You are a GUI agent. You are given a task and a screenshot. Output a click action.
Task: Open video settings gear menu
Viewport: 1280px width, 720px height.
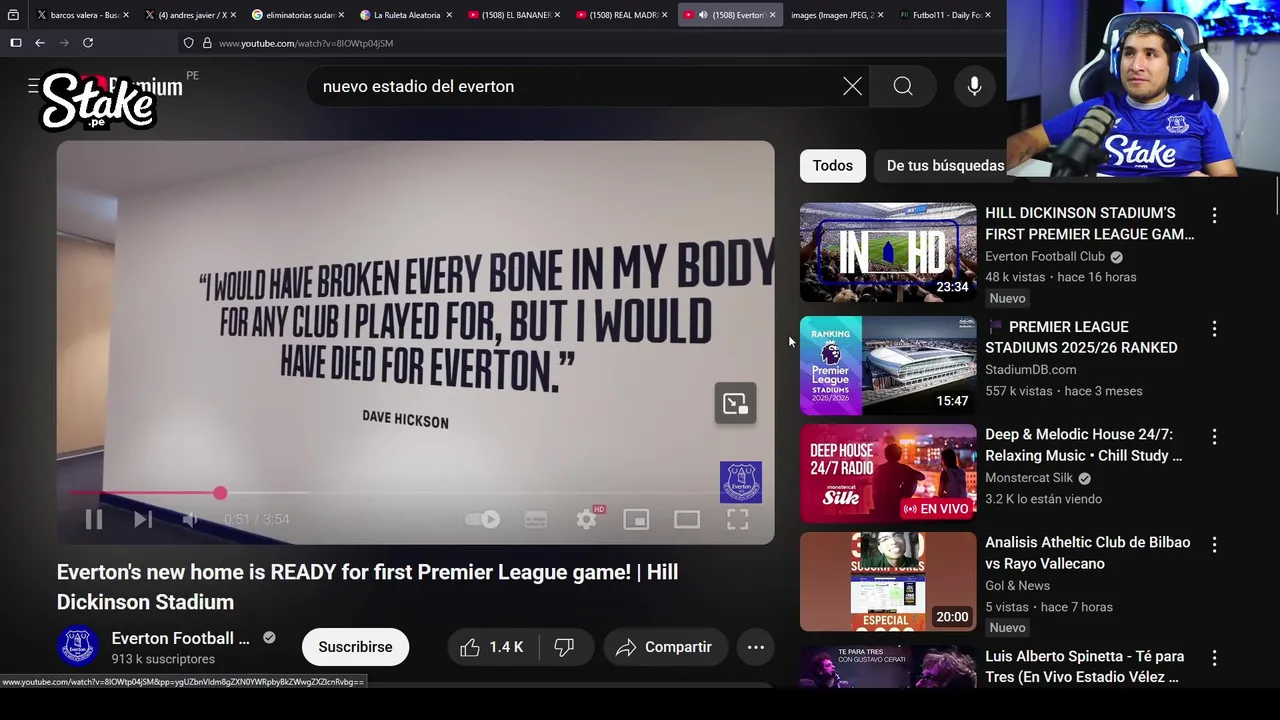click(587, 519)
